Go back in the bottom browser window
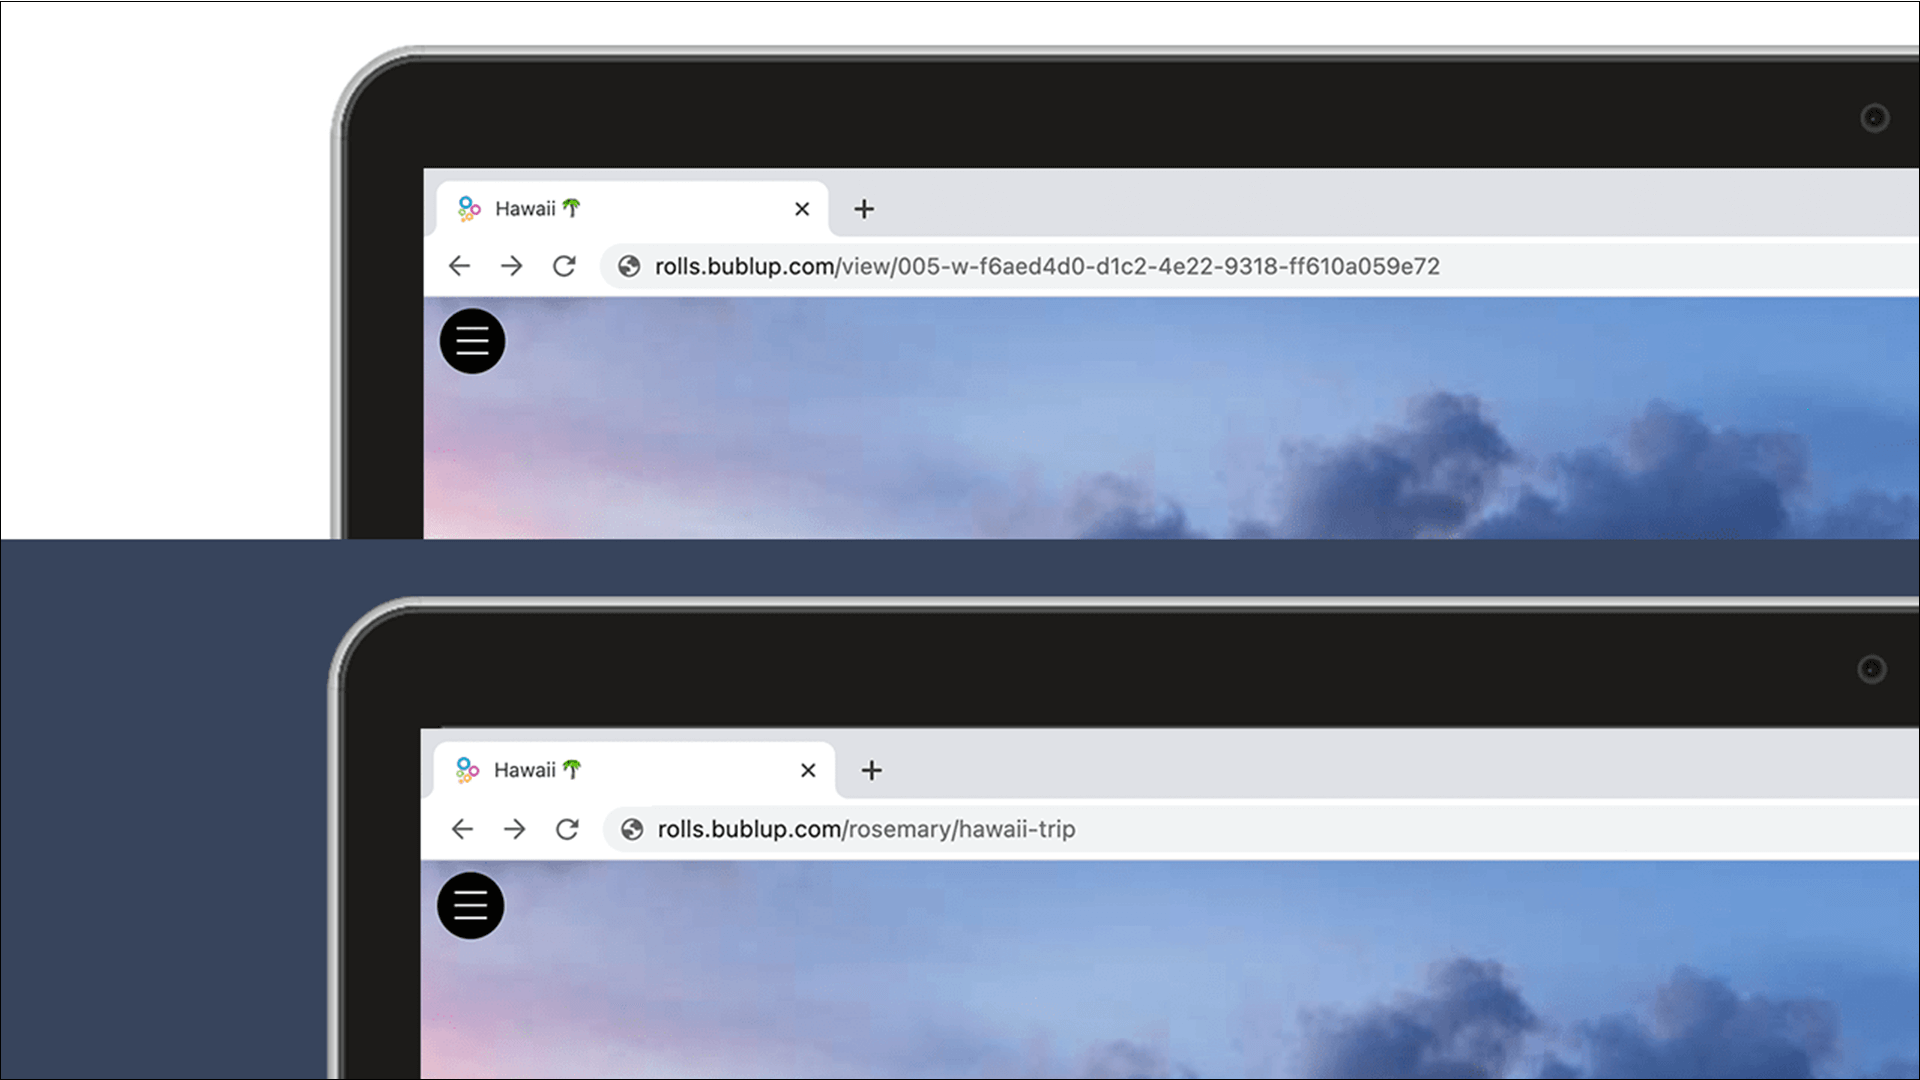1920x1080 pixels. (462, 829)
